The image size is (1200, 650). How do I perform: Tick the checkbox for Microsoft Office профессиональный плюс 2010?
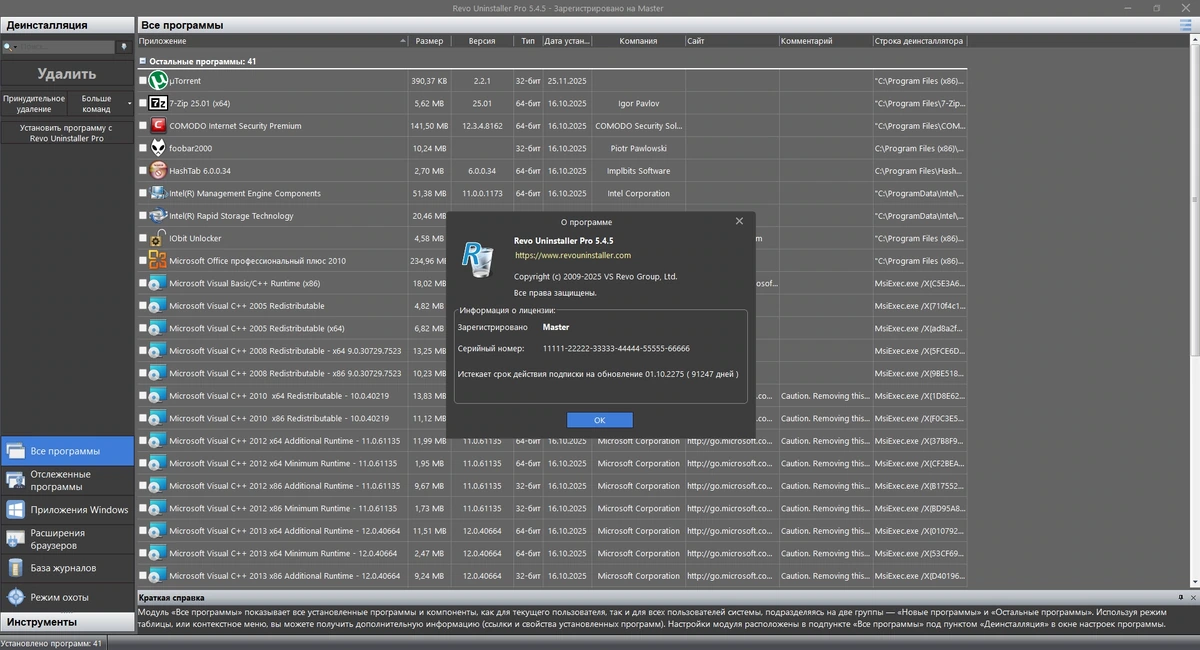143,261
